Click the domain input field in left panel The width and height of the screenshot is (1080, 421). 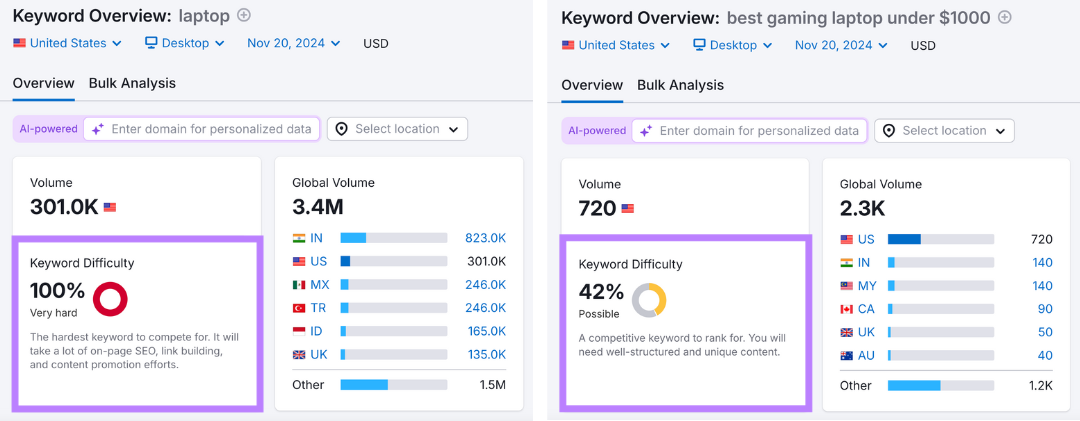click(210, 129)
